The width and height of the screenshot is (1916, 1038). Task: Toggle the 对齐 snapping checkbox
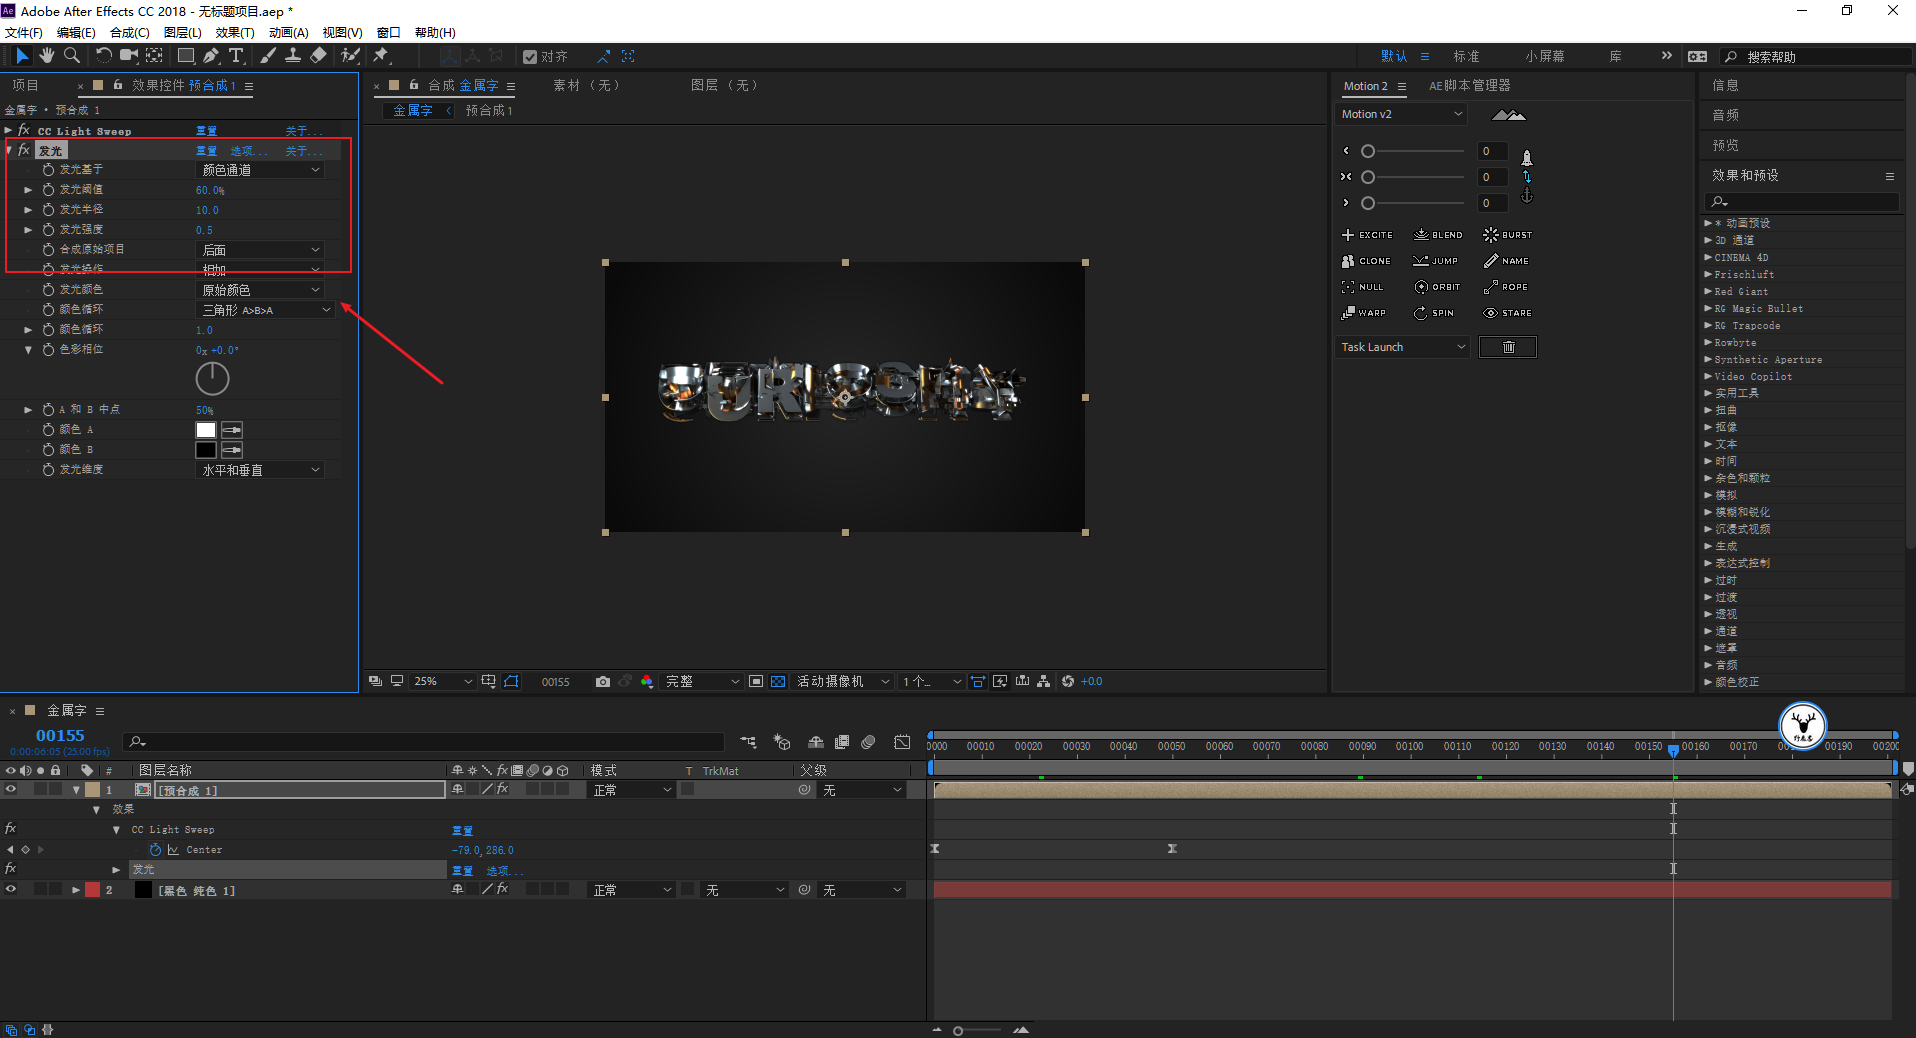530,57
